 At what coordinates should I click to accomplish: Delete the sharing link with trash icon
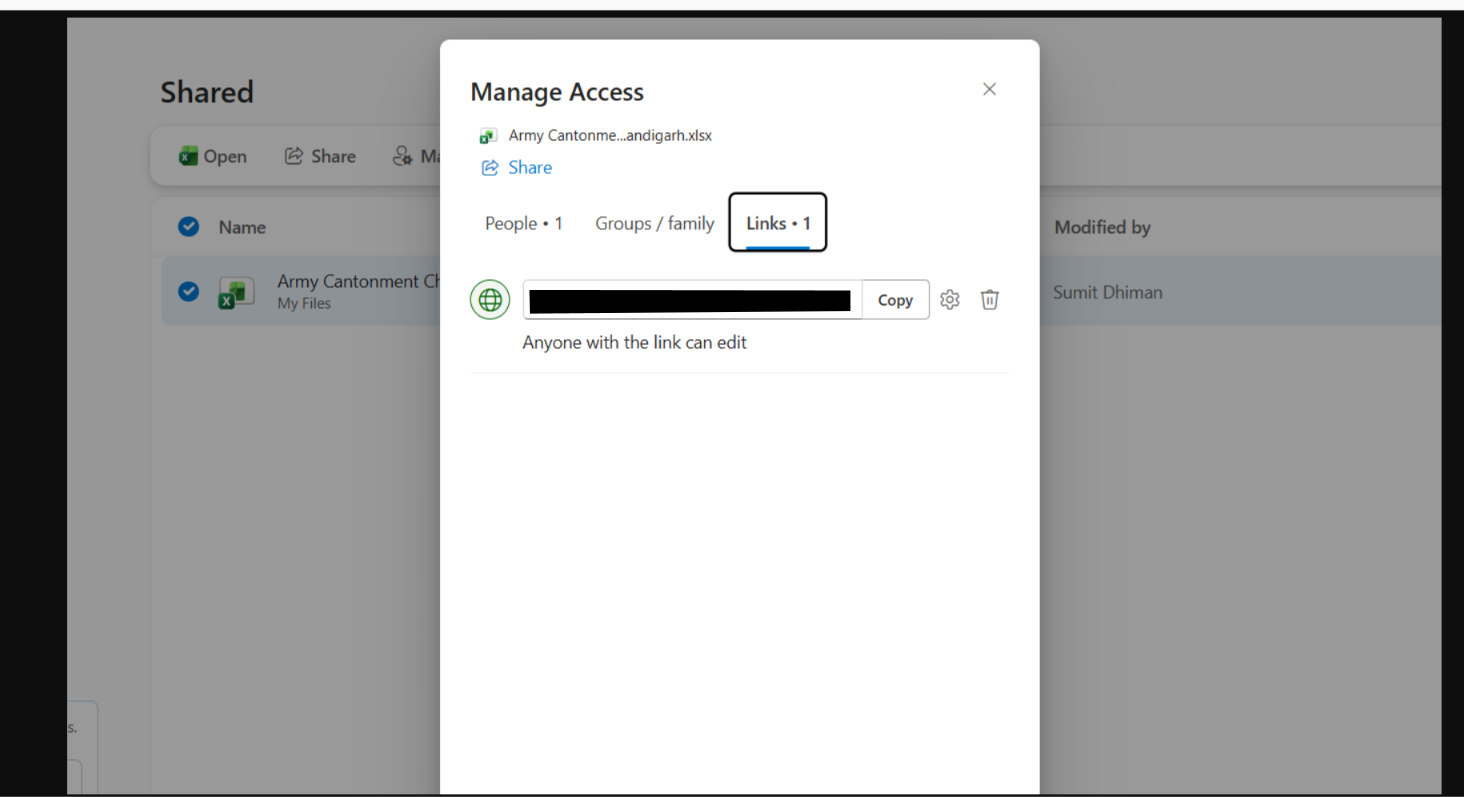pyautogui.click(x=989, y=299)
